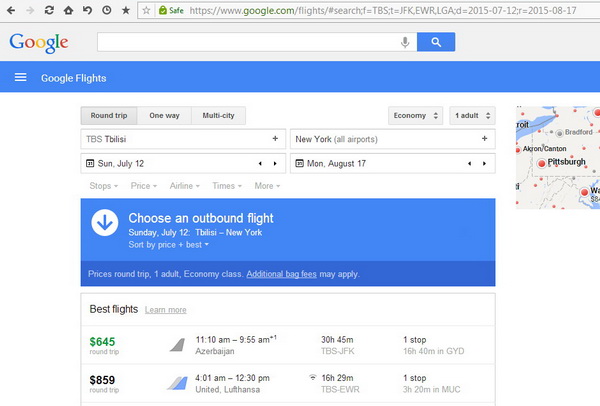Click the blue search magnifier button
The image size is (600, 406).
point(435,42)
